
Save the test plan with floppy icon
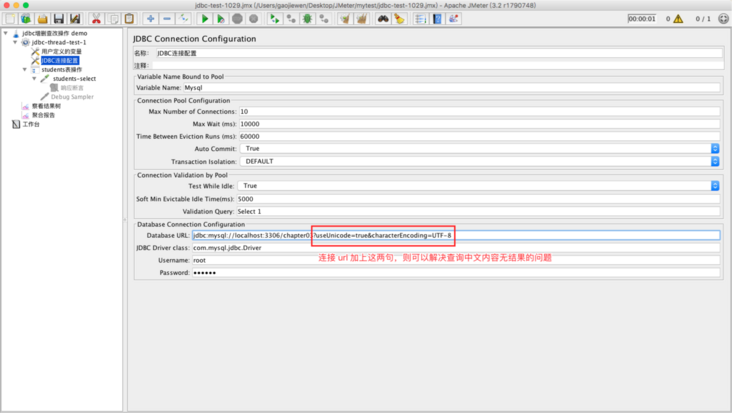coord(59,19)
